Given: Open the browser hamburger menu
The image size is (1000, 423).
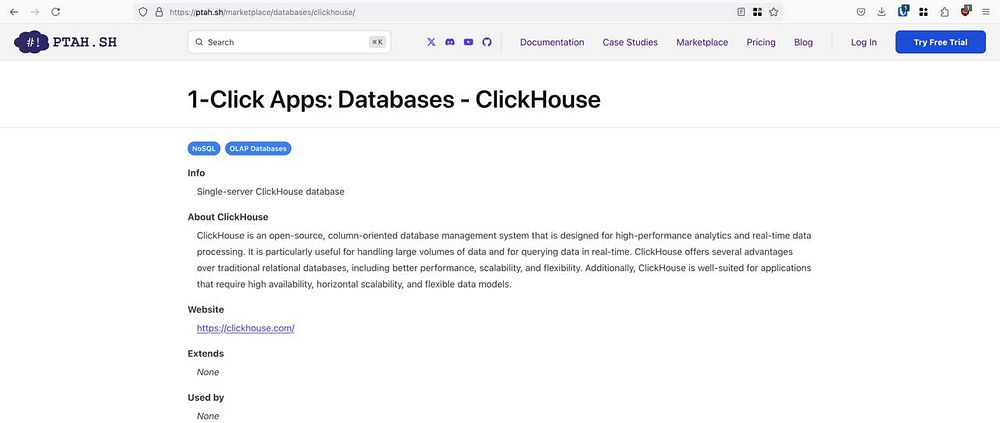Looking at the screenshot, I should [x=986, y=11].
